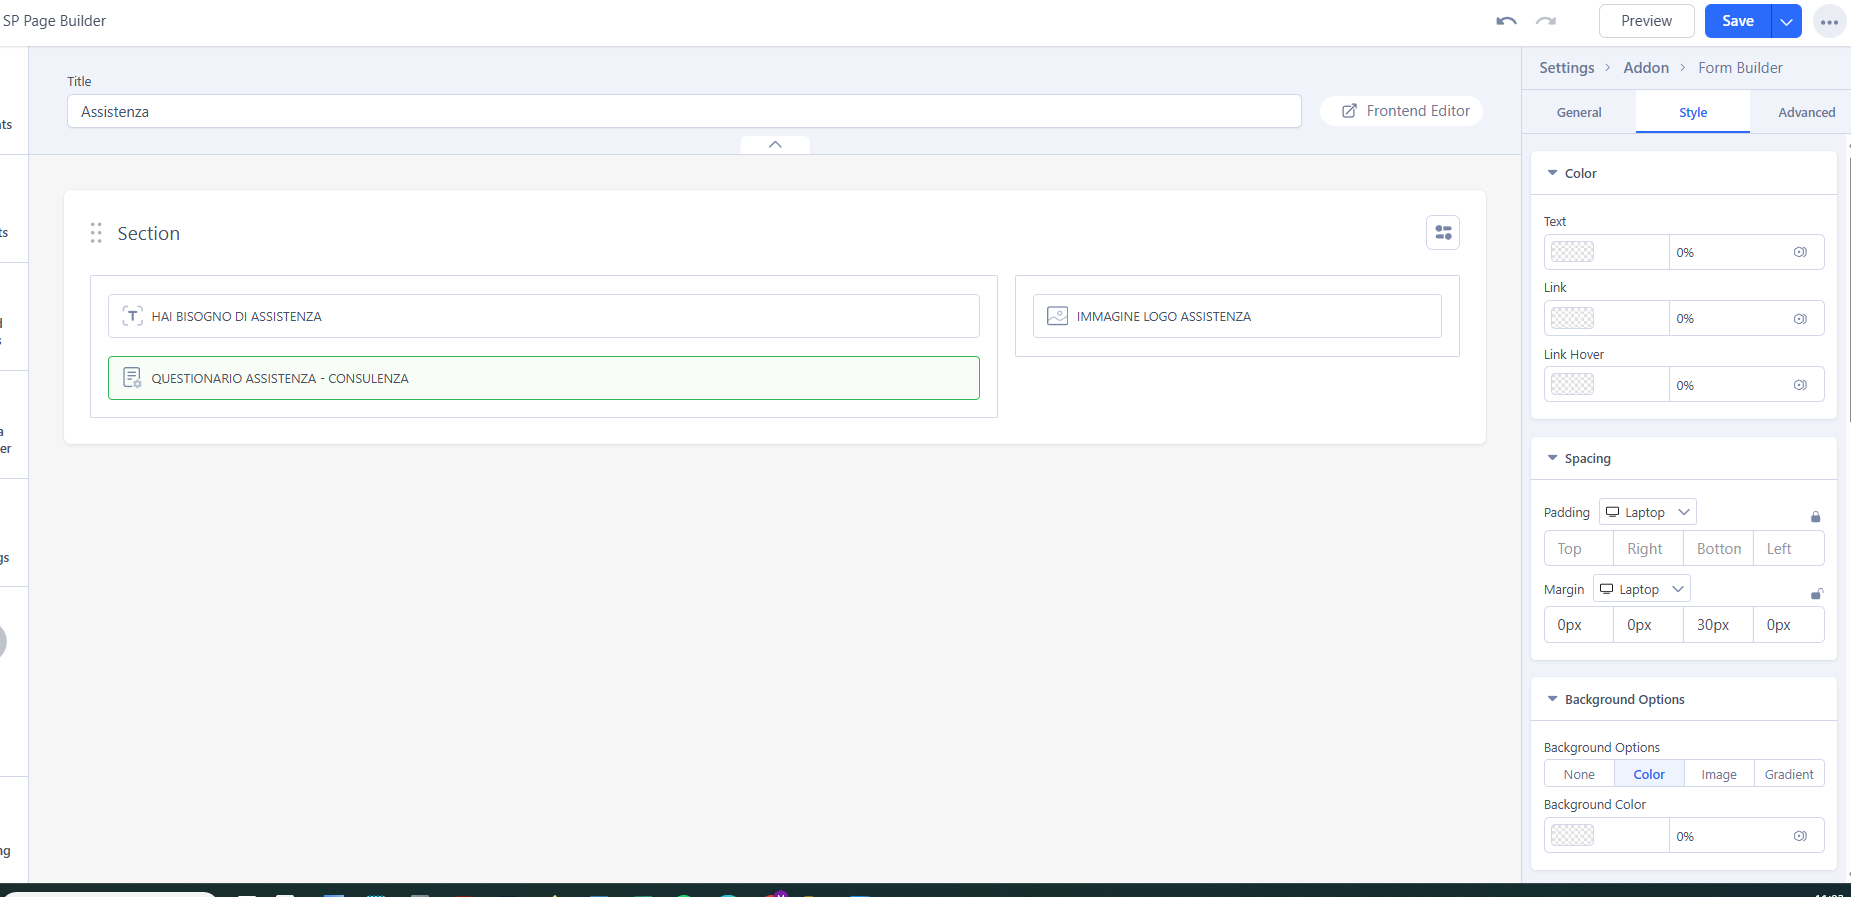Click the Background Color reset icon
This screenshot has height=897, width=1851.
click(x=1800, y=836)
